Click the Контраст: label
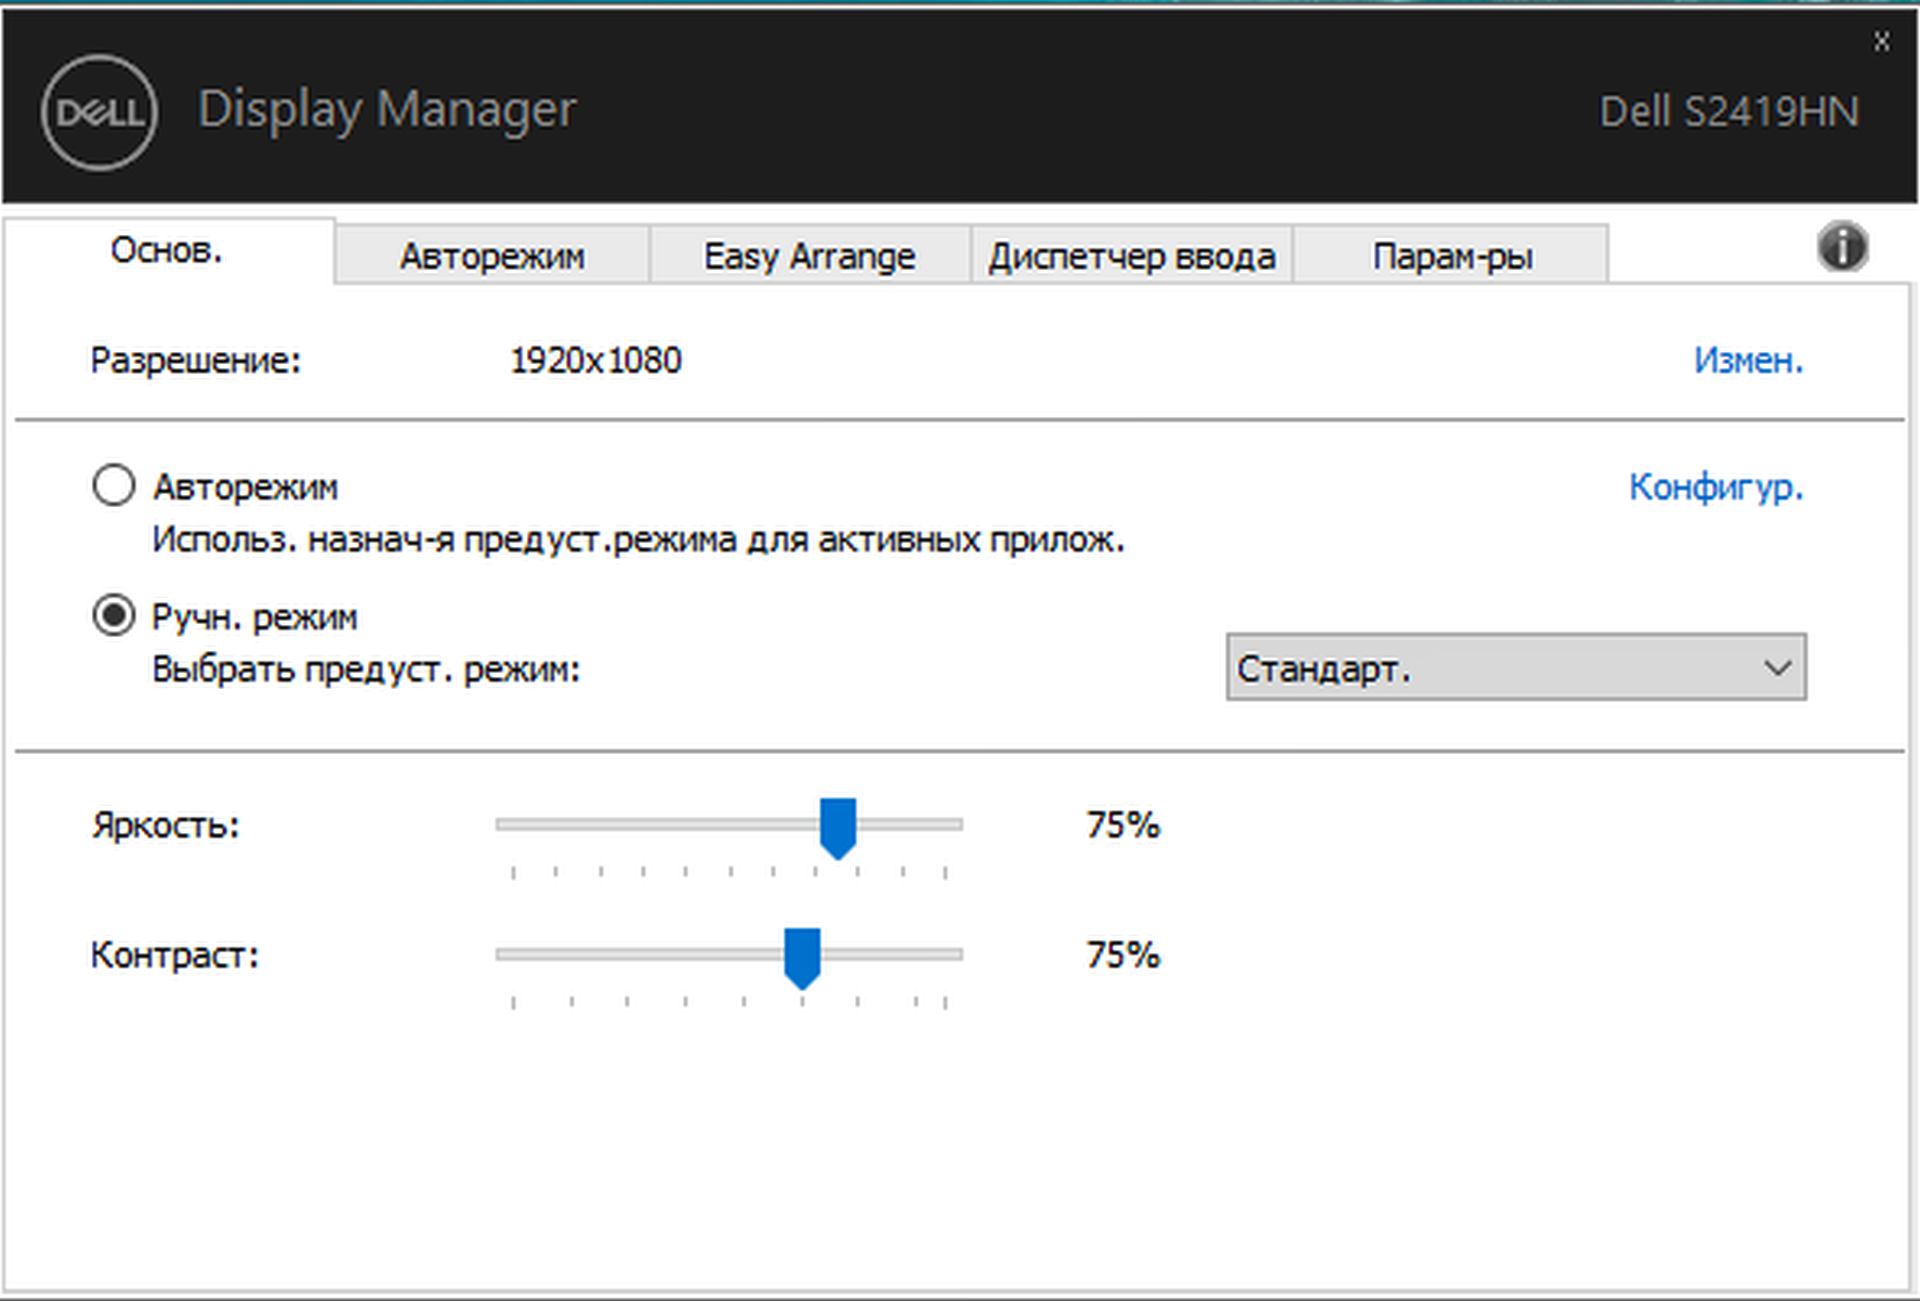The image size is (1920, 1301). (175, 955)
